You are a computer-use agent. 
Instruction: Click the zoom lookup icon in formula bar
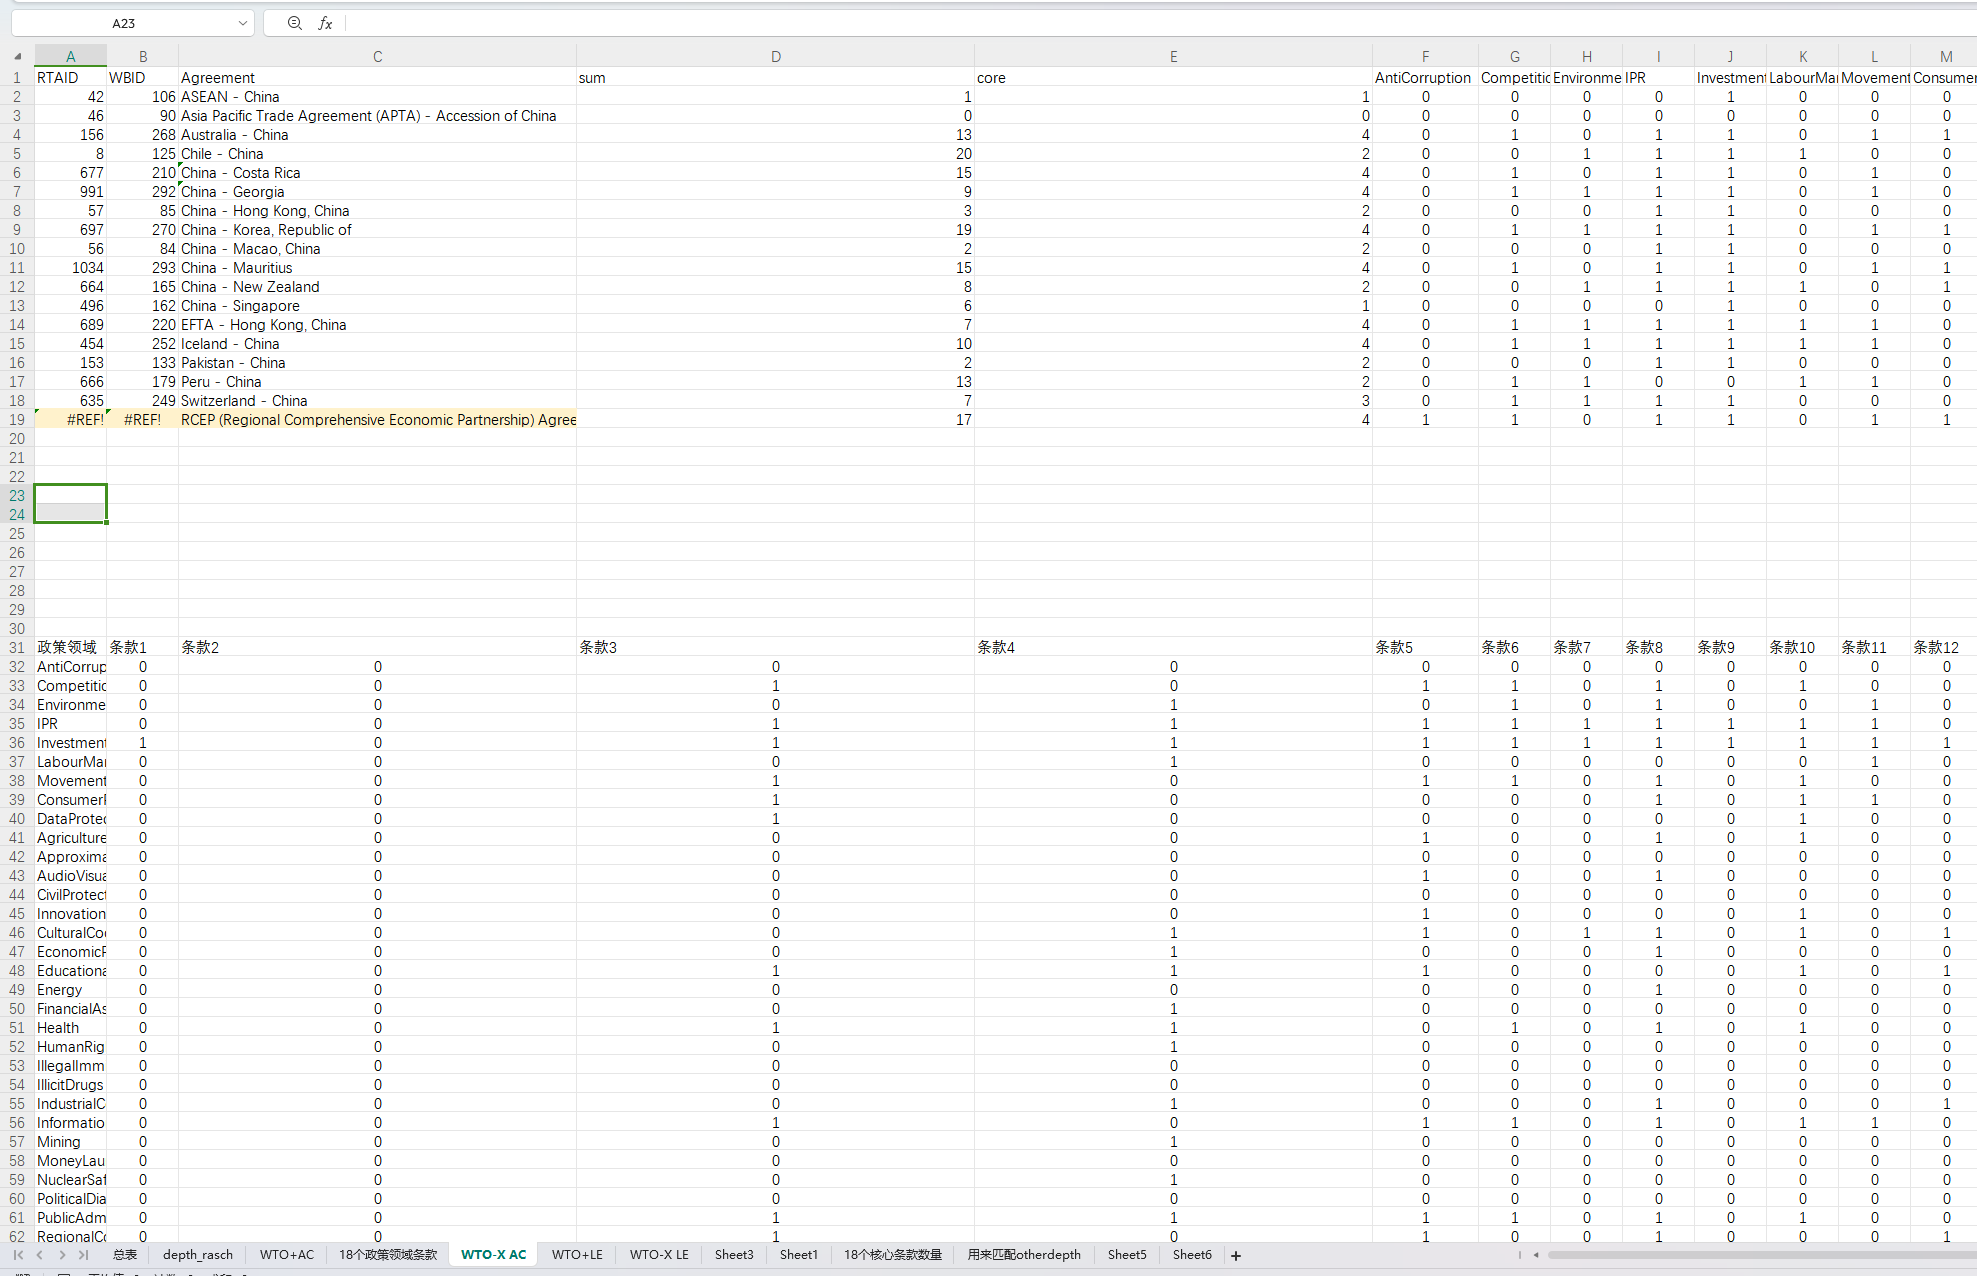click(x=294, y=23)
